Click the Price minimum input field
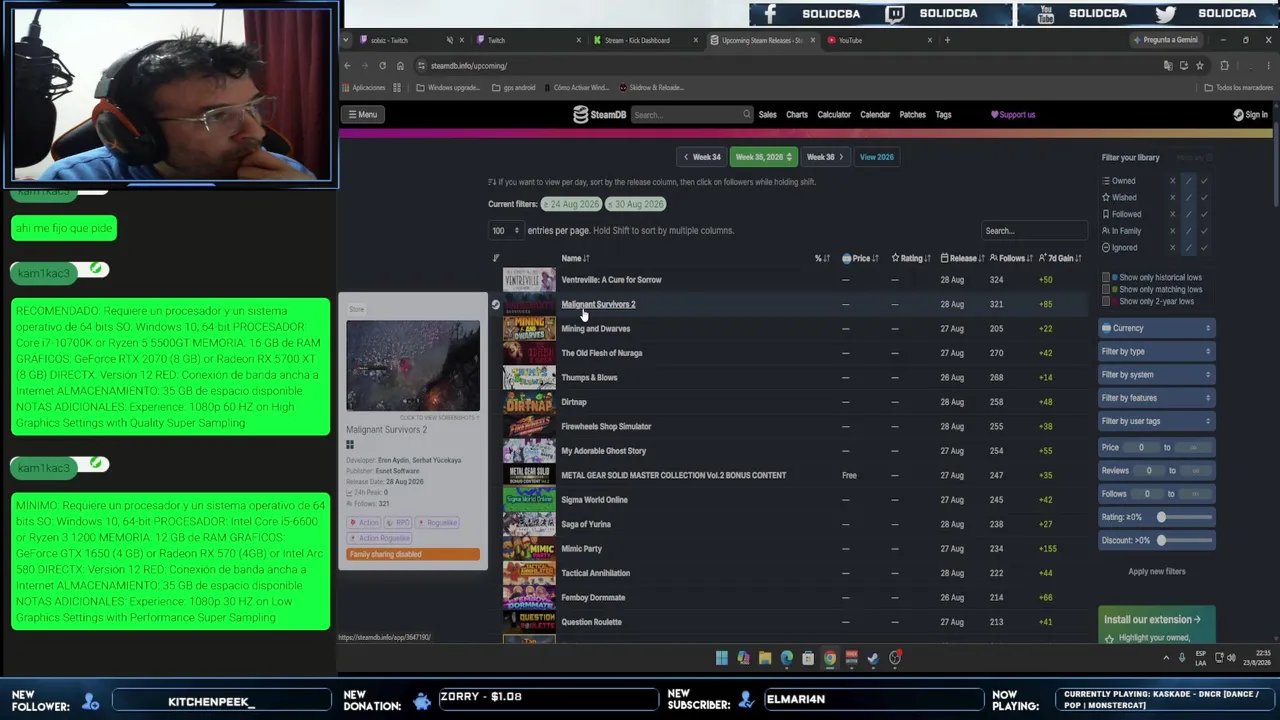This screenshot has width=1280, height=720. point(1141,448)
